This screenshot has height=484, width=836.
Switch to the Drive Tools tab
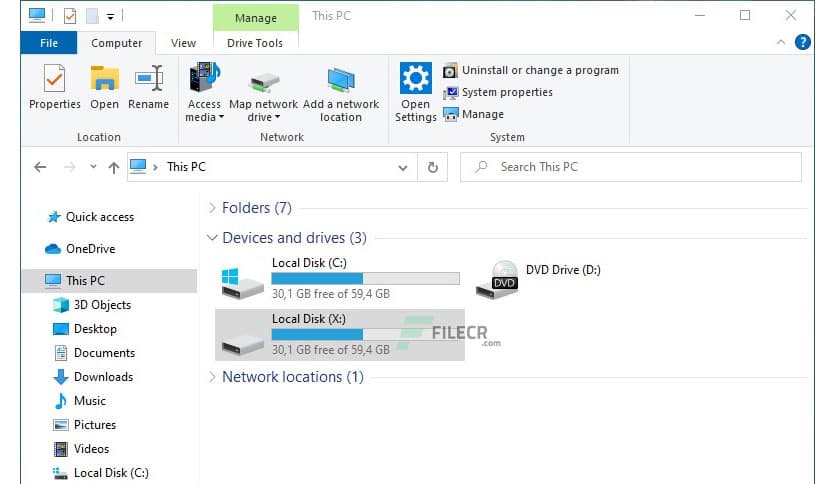tap(255, 43)
